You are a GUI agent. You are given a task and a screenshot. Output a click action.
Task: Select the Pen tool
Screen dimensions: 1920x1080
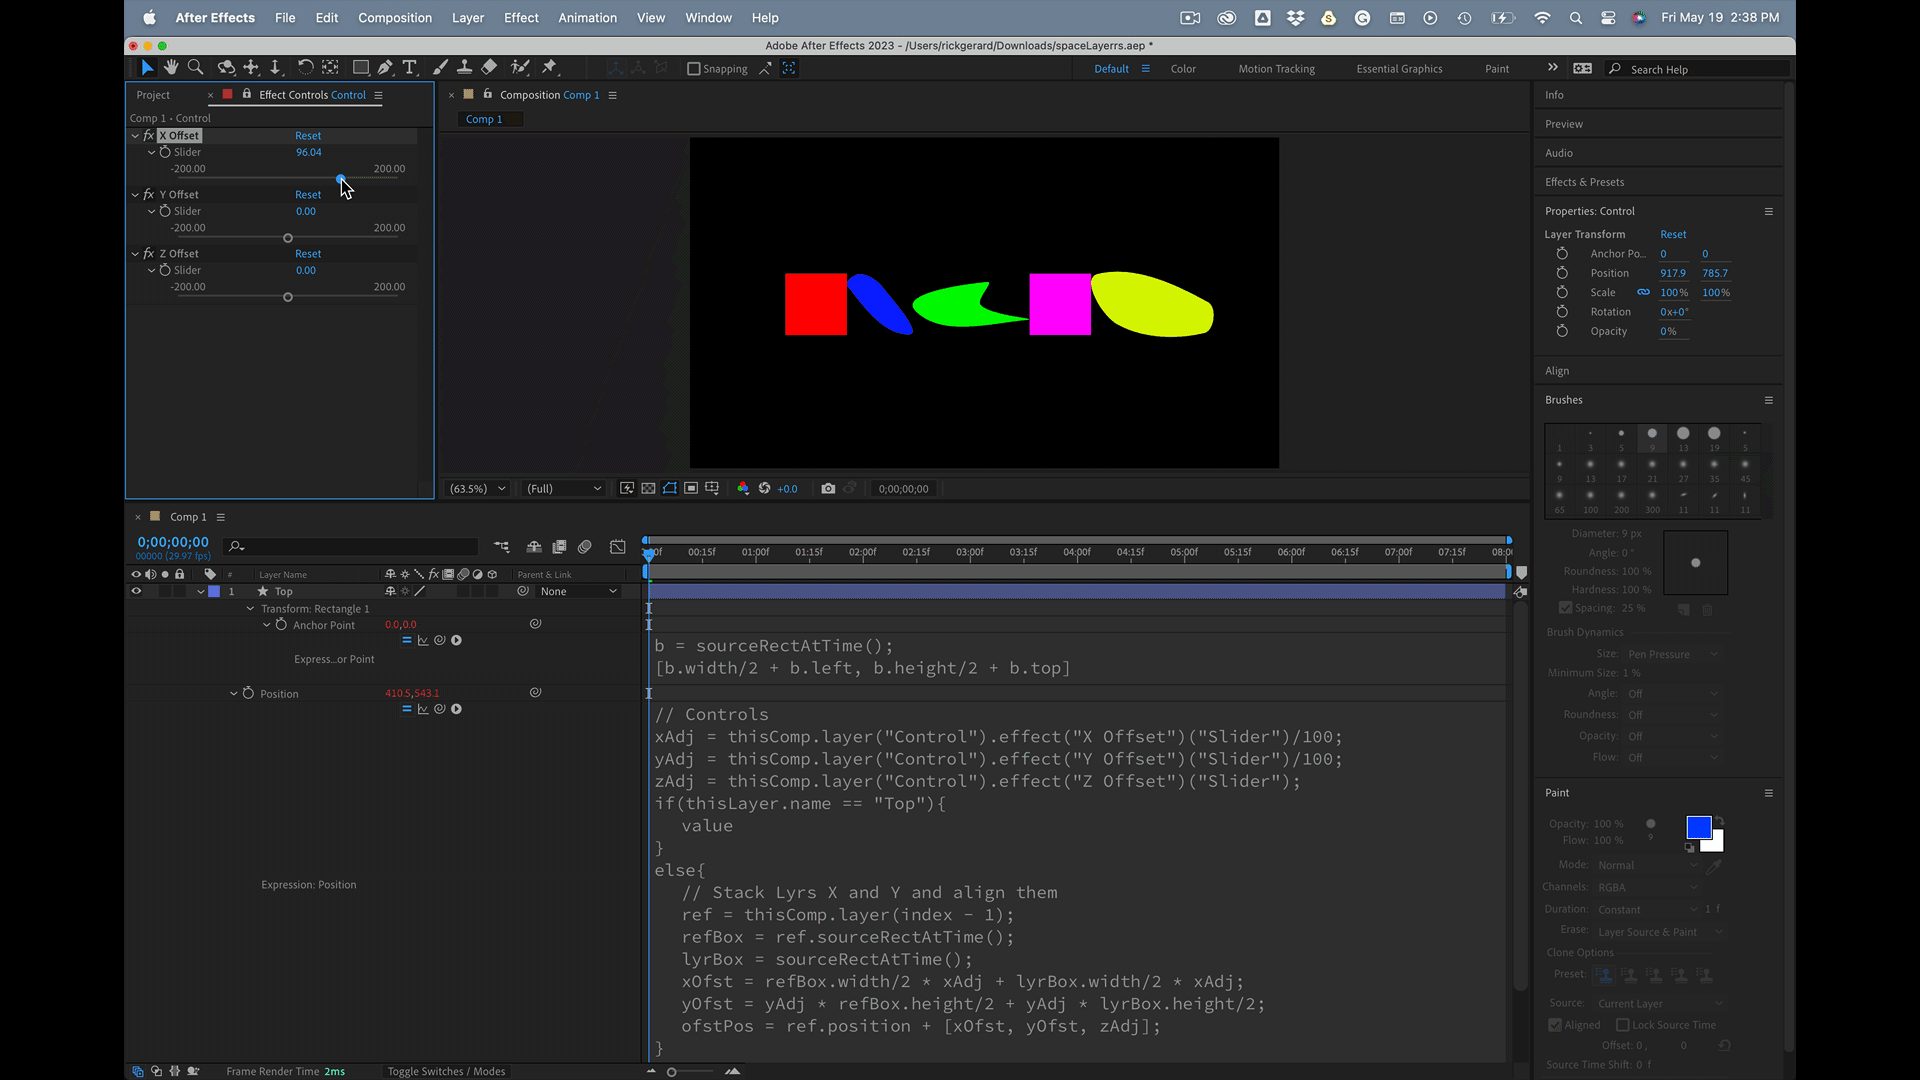coord(385,67)
